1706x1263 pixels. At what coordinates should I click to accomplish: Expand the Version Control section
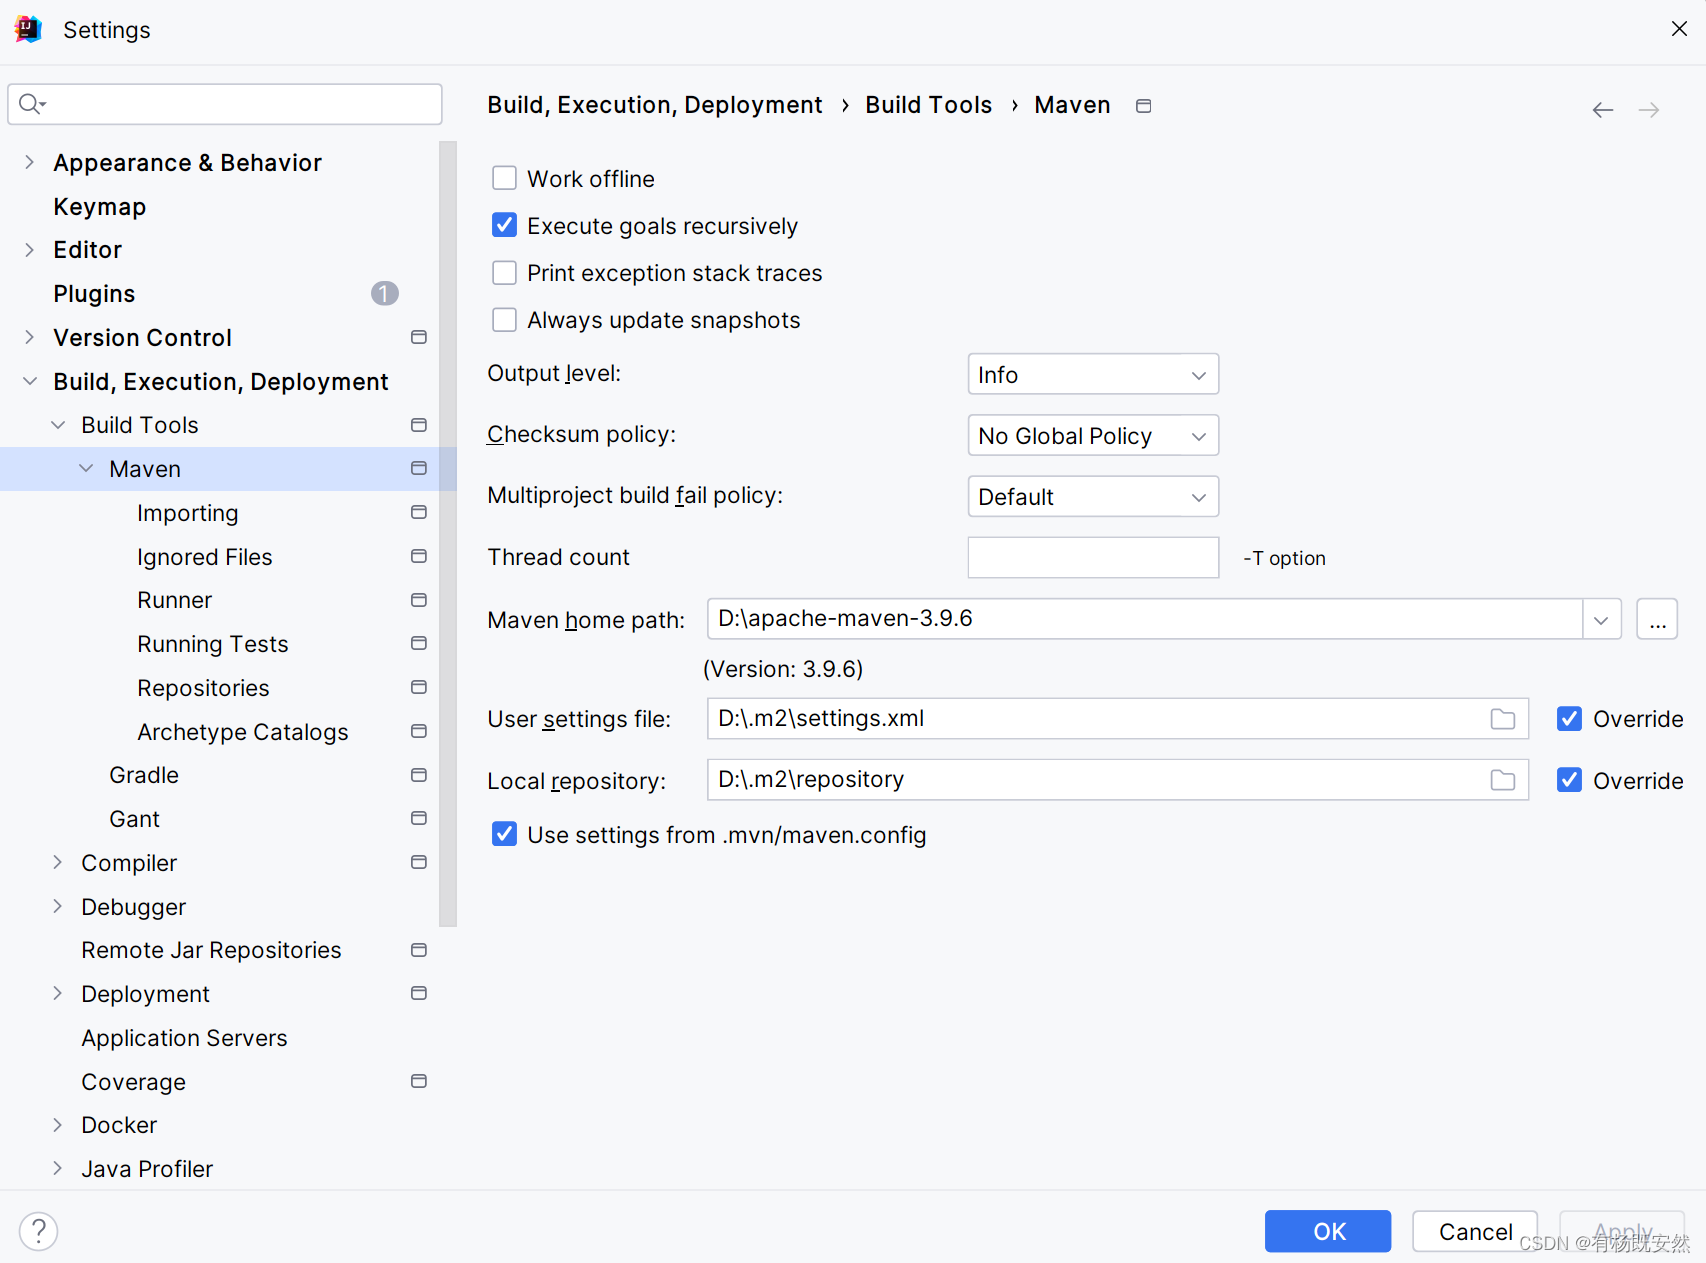[29, 337]
